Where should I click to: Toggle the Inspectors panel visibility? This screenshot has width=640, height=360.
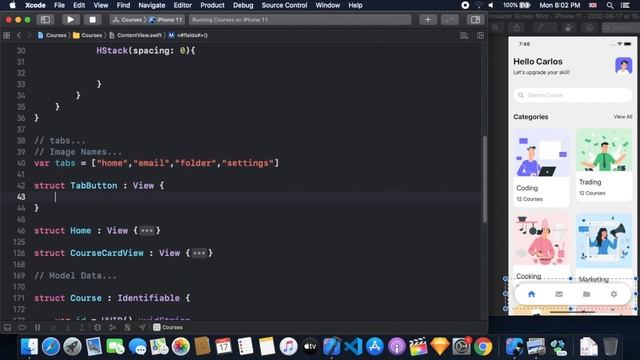(x=475, y=20)
